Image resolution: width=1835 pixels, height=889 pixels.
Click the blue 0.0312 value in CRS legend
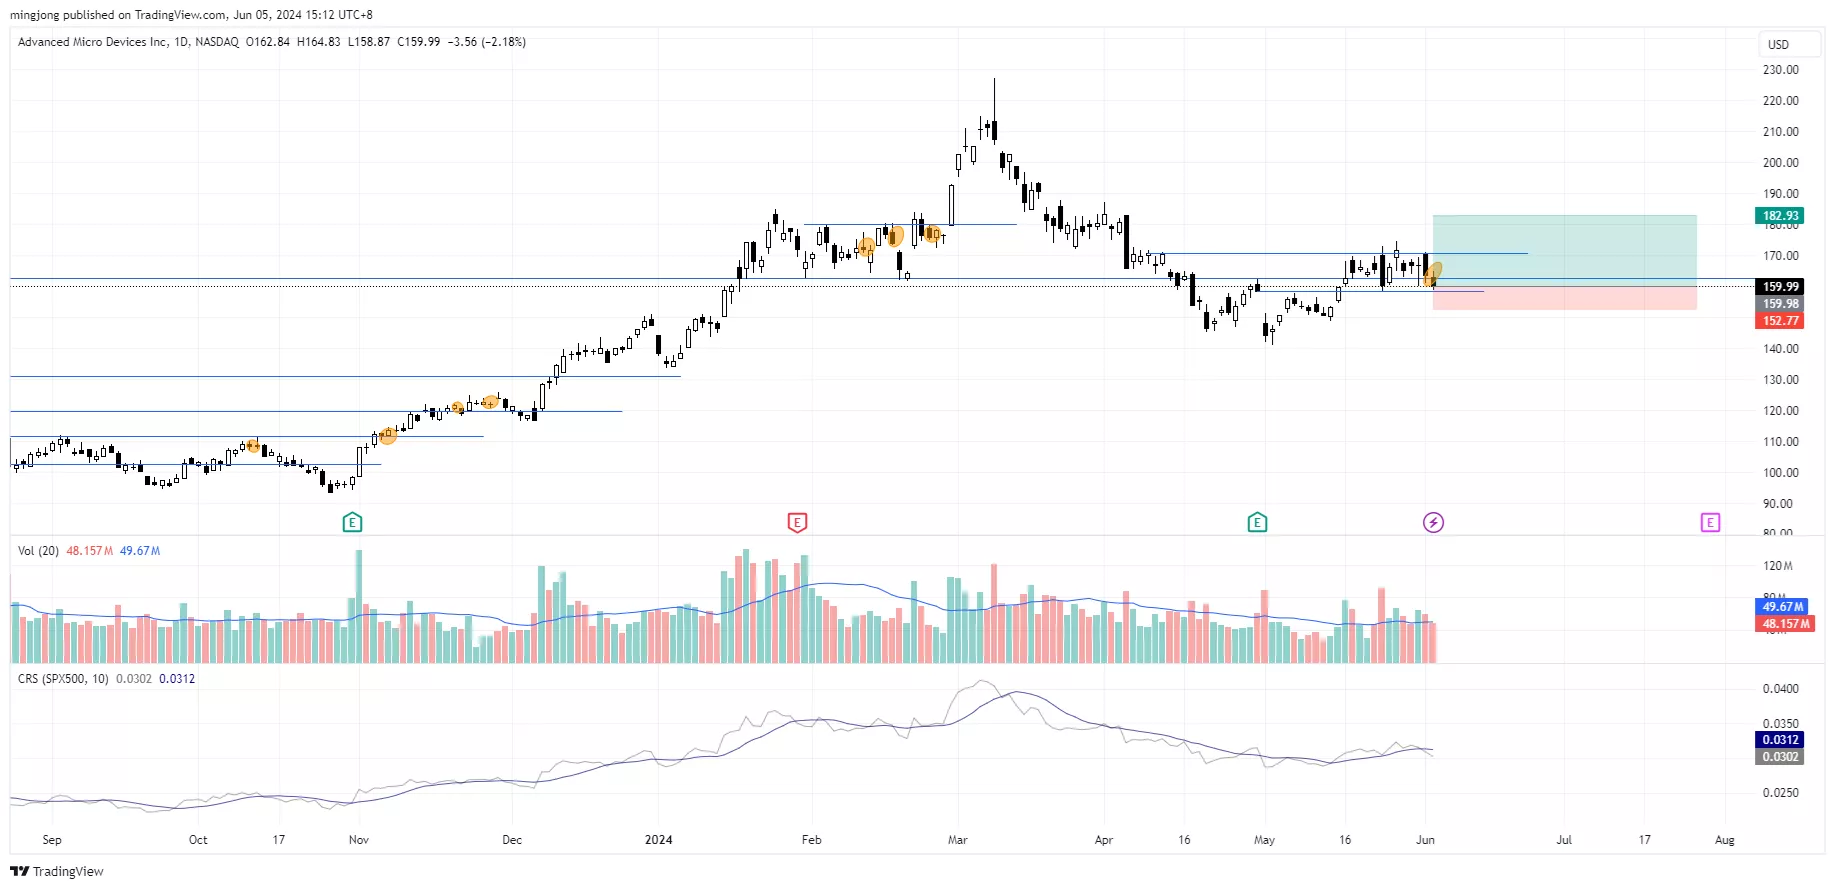[177, 679]
